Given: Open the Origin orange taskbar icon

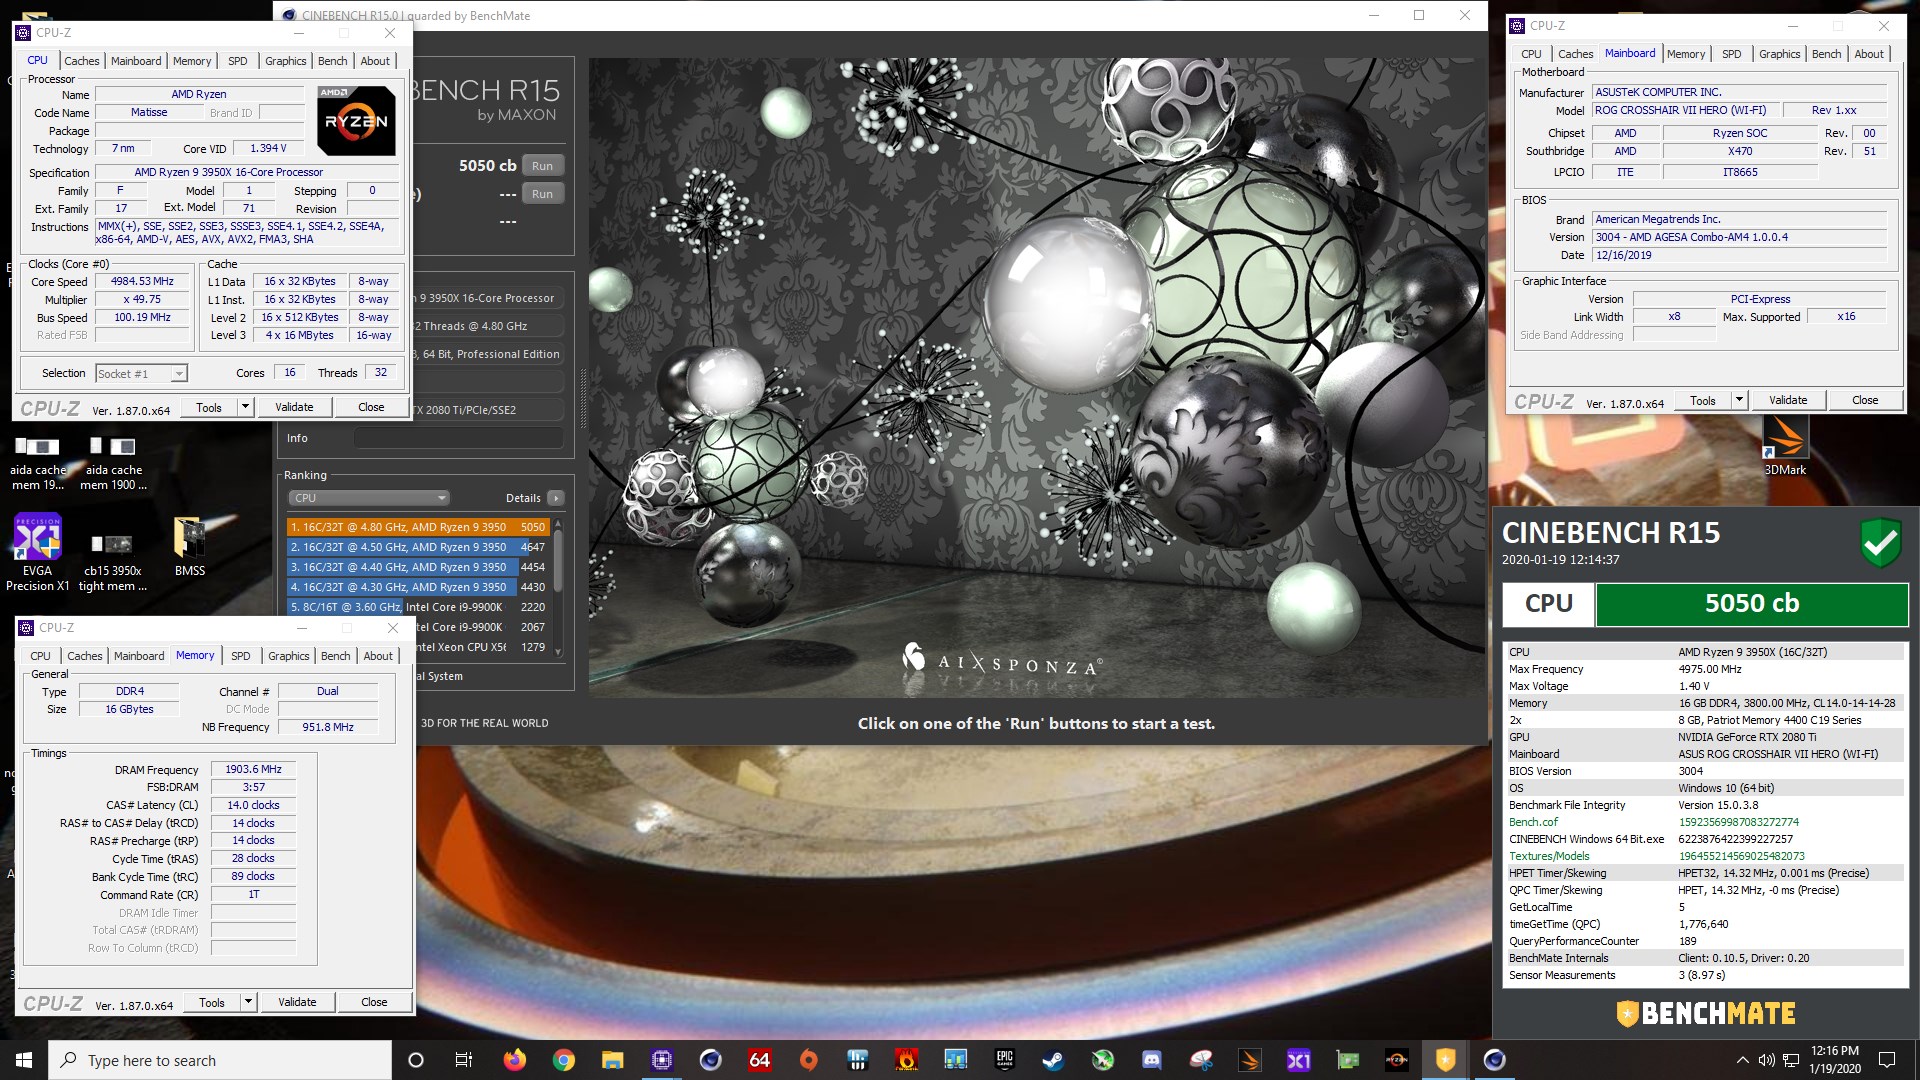Looking at the screenshot, I should 808,1060.
